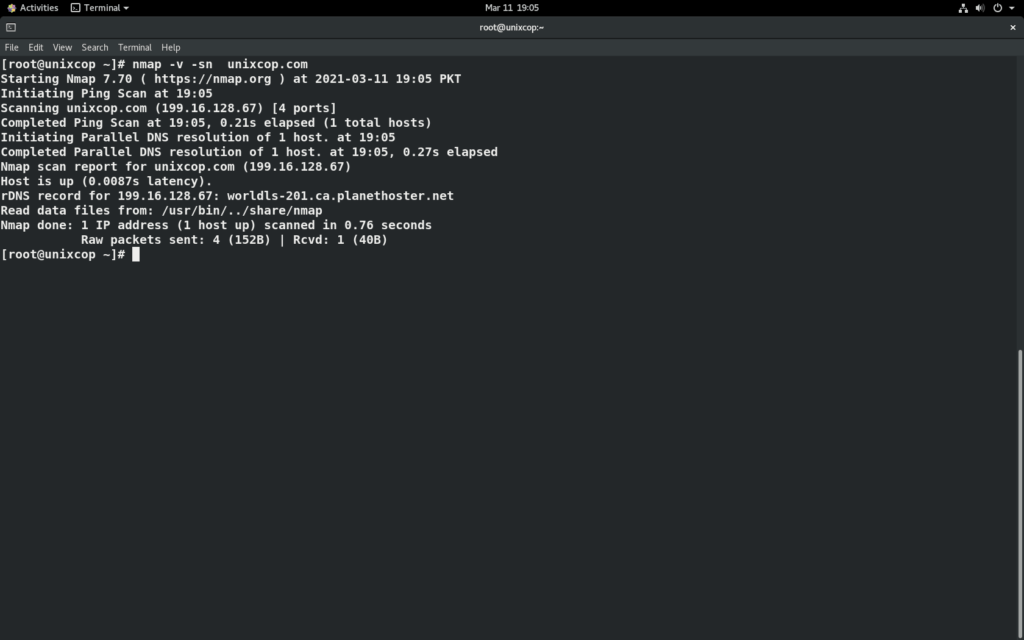The height and width of the screenshot is (640, 1024).
Task: Open the clock and calendar showing Mar 11 19:05
Action: (511, 8)
